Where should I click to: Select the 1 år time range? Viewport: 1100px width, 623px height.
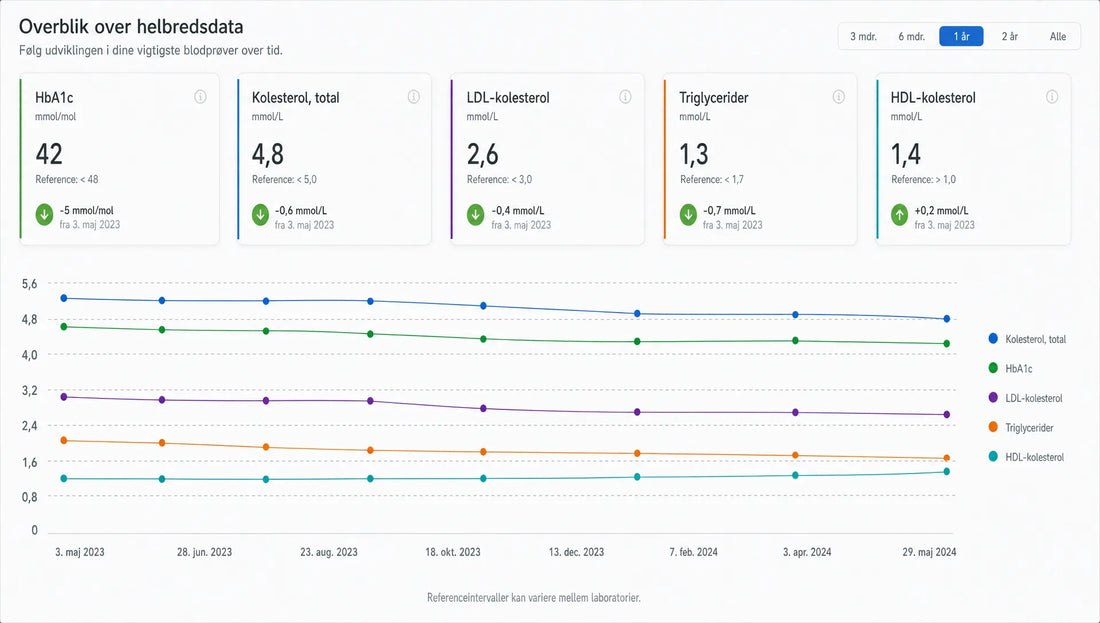(x=961, y=36)
